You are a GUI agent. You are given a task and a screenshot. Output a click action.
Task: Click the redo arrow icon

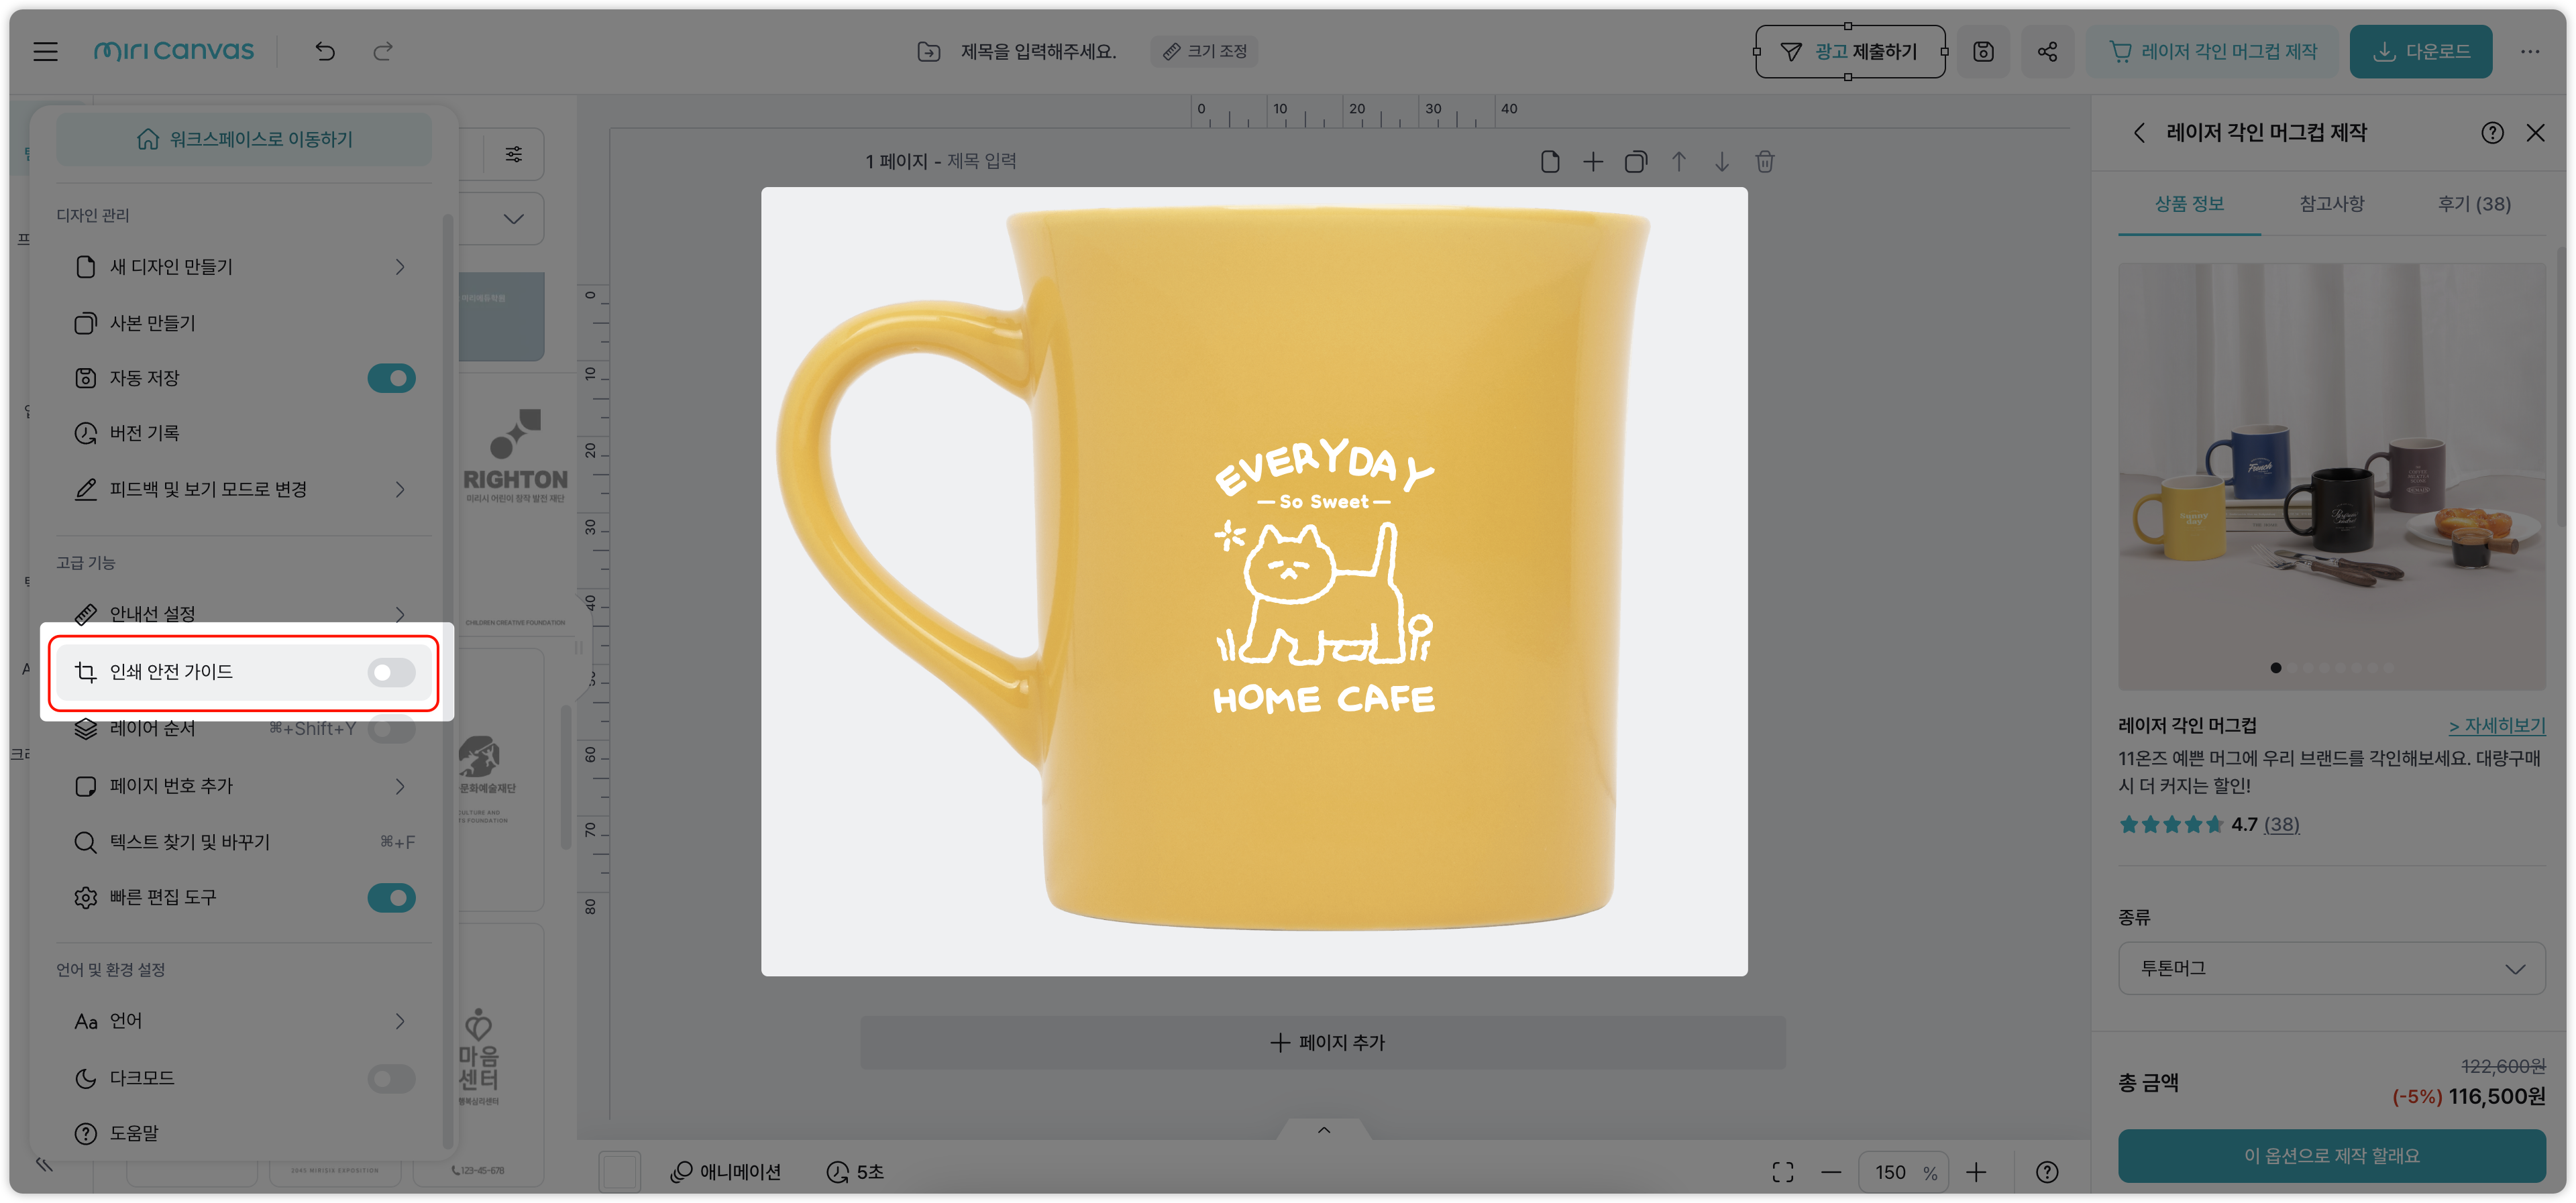coord(383,51)
